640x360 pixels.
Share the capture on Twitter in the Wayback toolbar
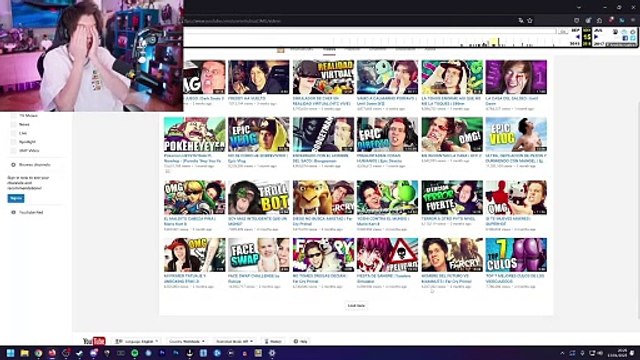coord(632,38)
